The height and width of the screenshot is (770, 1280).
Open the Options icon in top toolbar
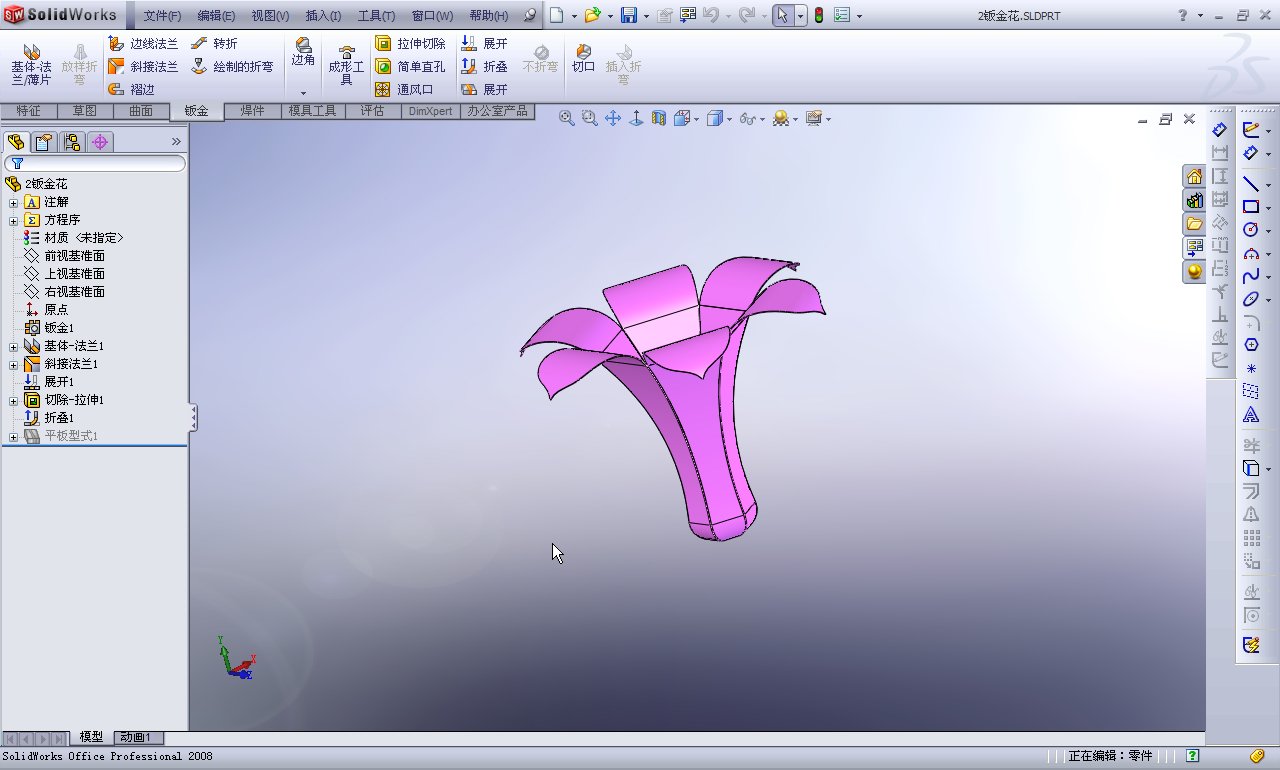[x=841, y=15]
